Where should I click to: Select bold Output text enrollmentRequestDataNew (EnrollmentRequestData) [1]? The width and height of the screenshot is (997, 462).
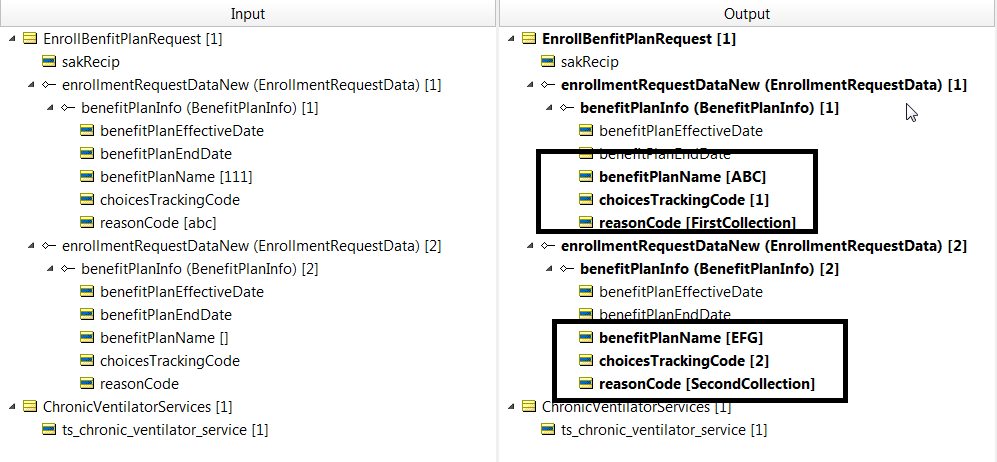764,85
